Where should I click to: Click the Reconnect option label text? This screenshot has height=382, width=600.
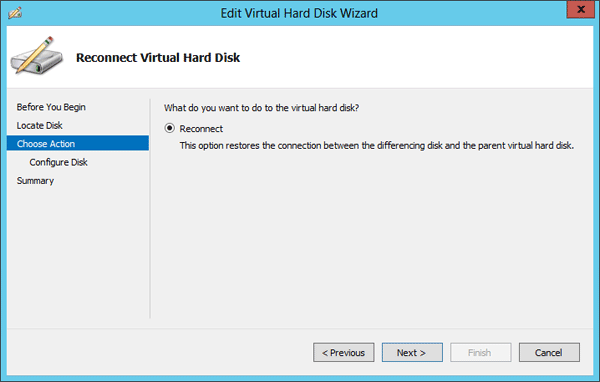coord(201,129)
